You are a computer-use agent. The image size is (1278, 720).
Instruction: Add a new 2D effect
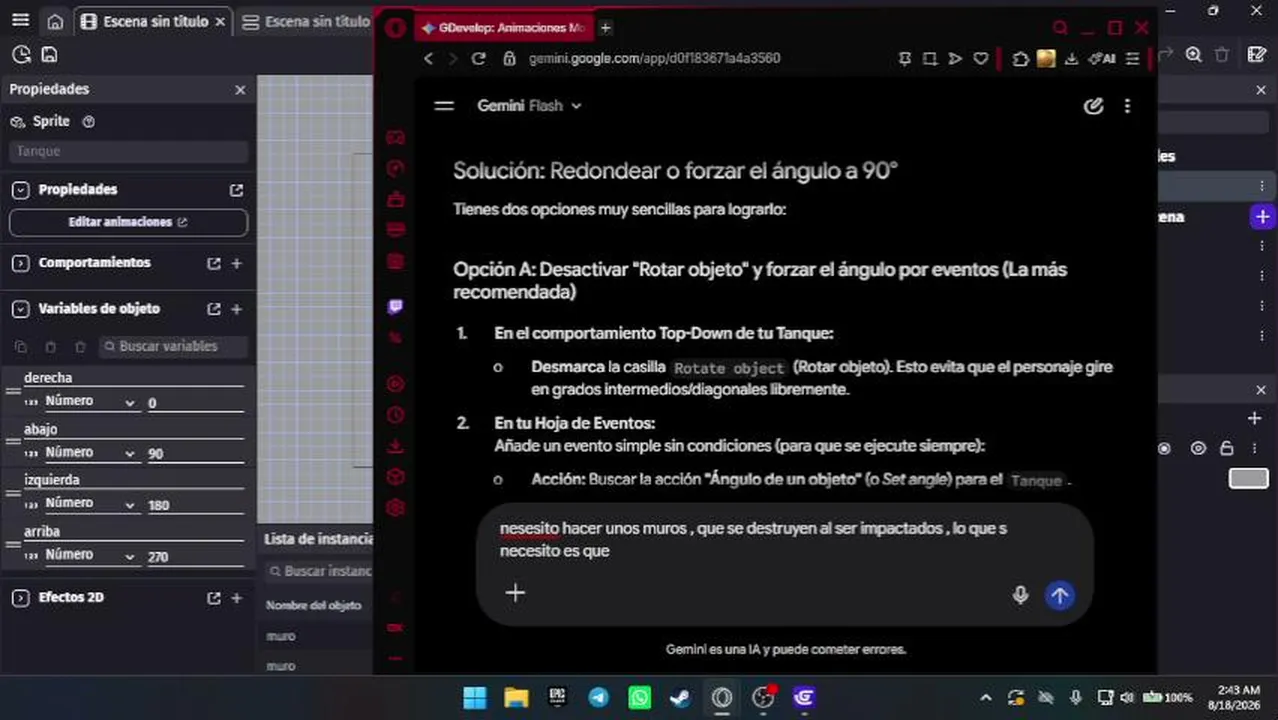coord(237,598)
